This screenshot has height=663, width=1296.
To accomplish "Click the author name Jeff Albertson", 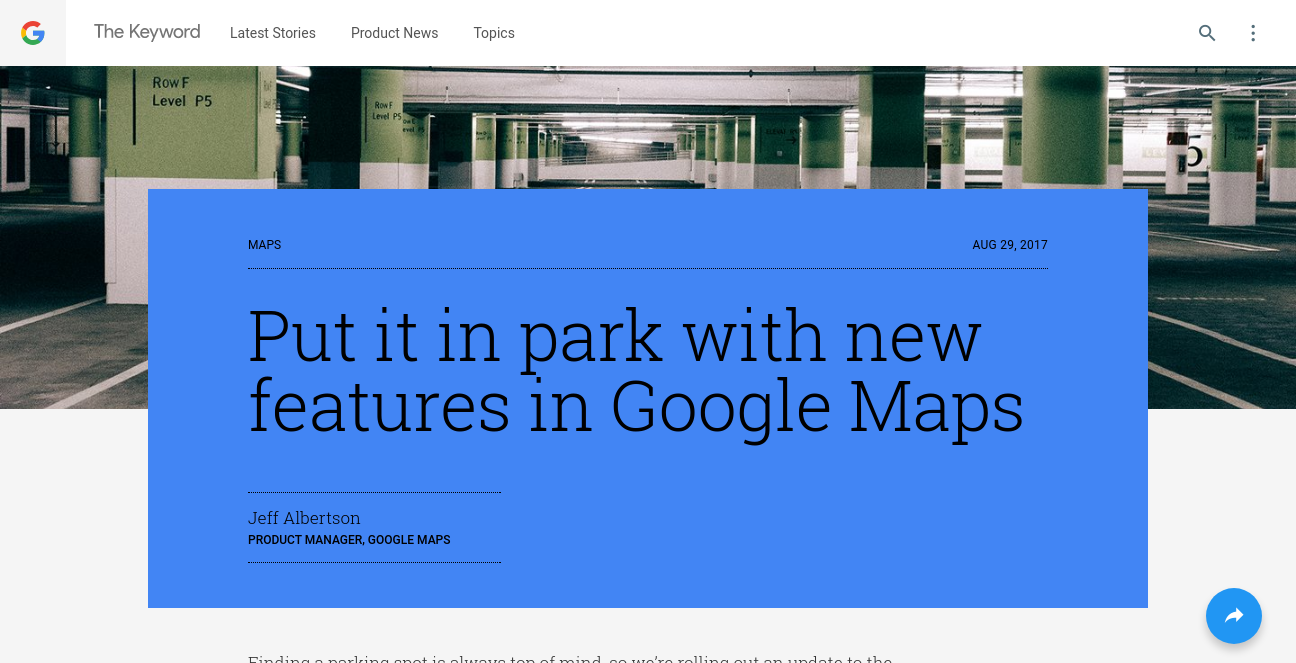I will pyautogui.click(x=304, y=518).
